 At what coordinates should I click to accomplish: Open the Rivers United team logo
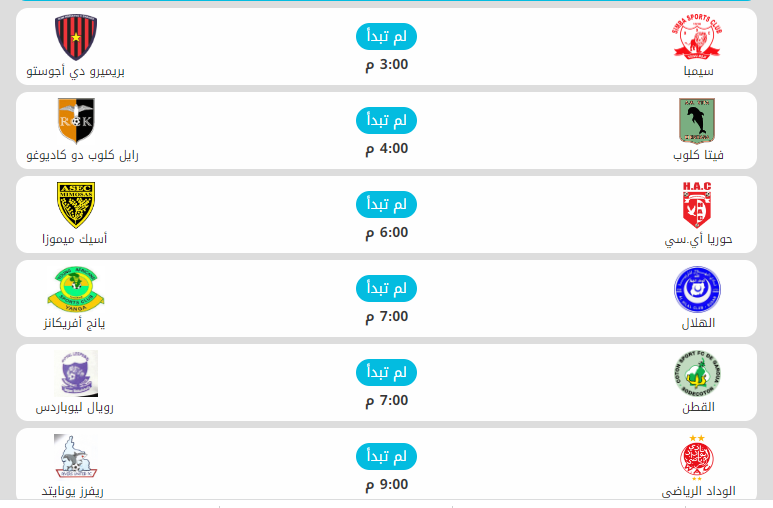tap(75, 457)
